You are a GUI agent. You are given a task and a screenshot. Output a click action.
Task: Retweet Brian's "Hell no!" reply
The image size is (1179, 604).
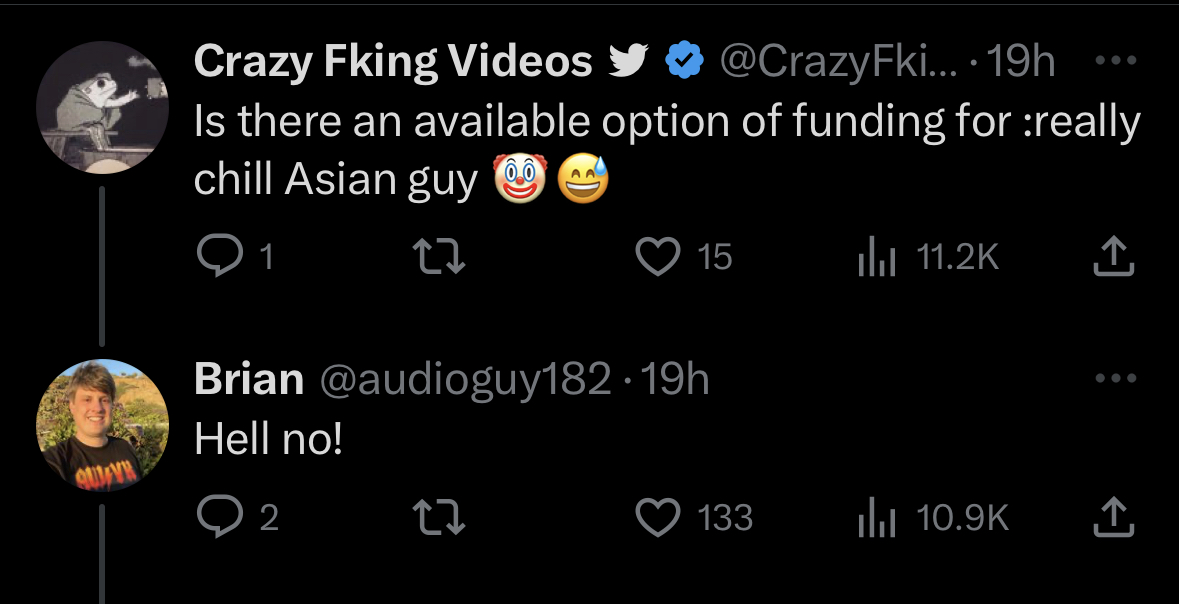(x=440, y=517)
